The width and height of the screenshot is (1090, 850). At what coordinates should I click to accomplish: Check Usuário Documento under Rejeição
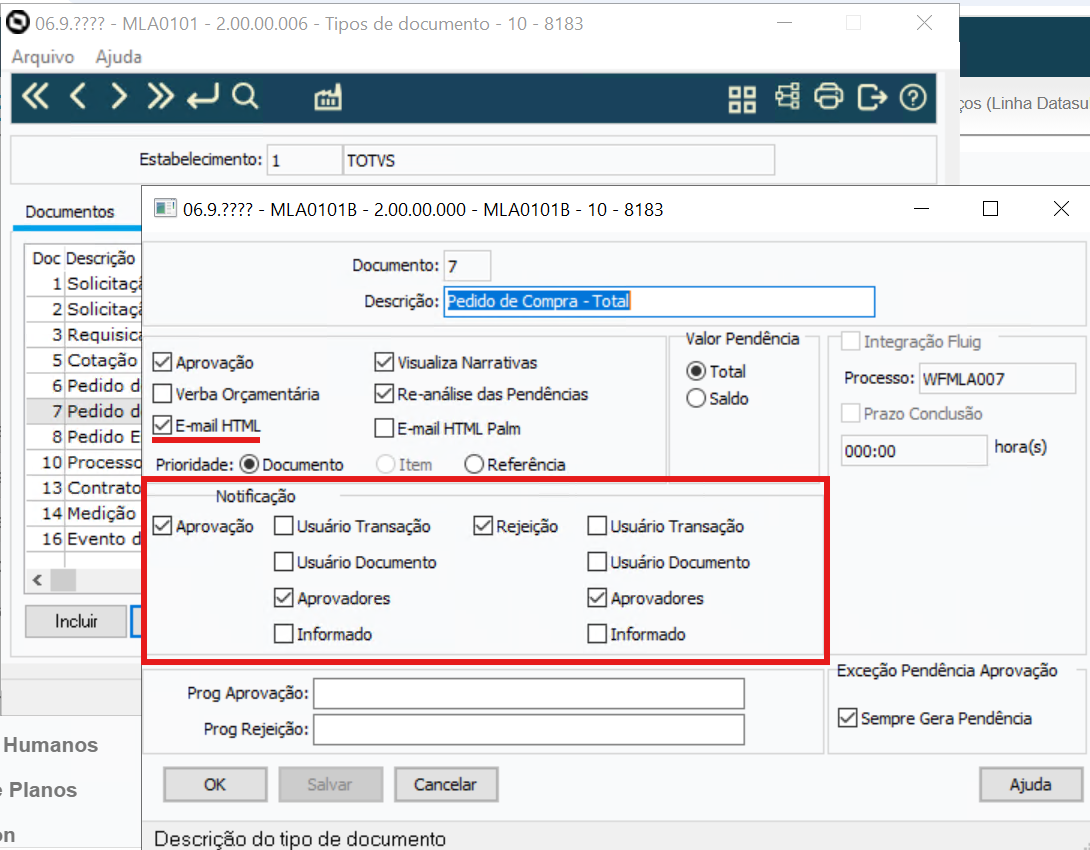(x=597, y=562)
